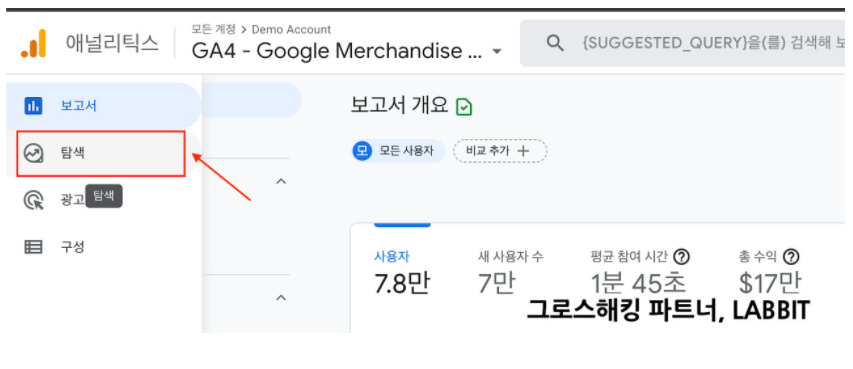
Task: Open the 구성 configure table icon
Action: point(33,247)
